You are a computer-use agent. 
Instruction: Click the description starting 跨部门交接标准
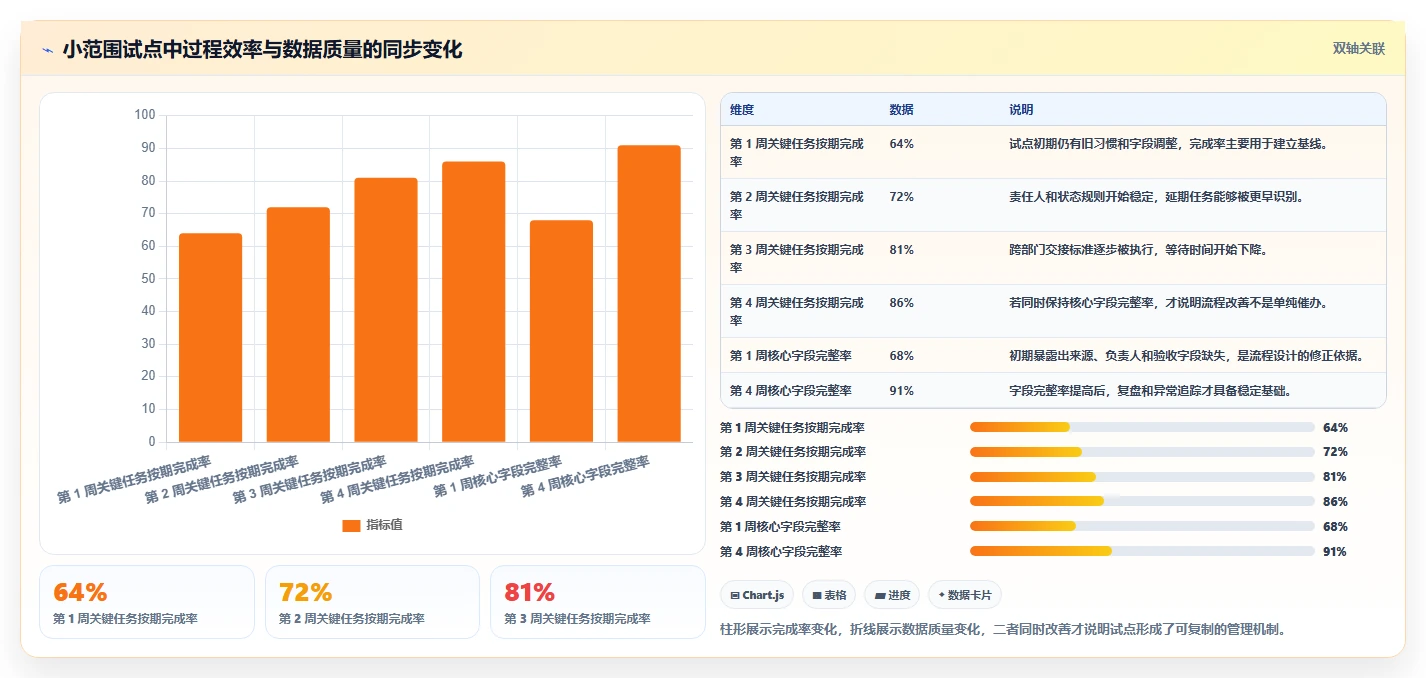pos(1138,250)
